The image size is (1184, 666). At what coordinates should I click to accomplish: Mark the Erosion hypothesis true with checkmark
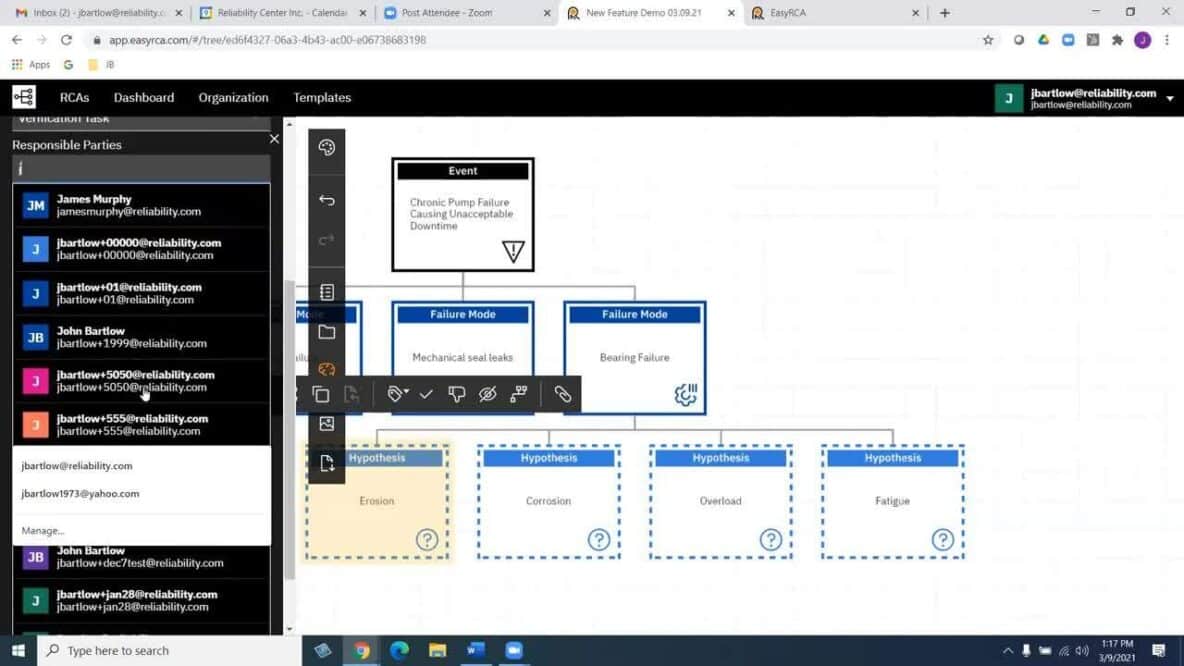click(426, 393)
